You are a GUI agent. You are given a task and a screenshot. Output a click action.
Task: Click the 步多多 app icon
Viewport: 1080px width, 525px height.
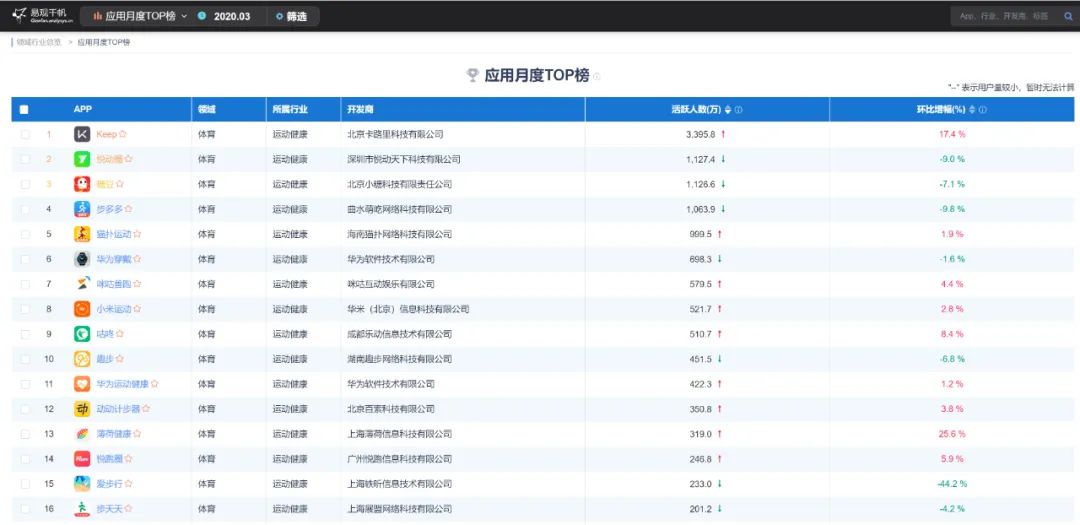(x=82, y=209)
